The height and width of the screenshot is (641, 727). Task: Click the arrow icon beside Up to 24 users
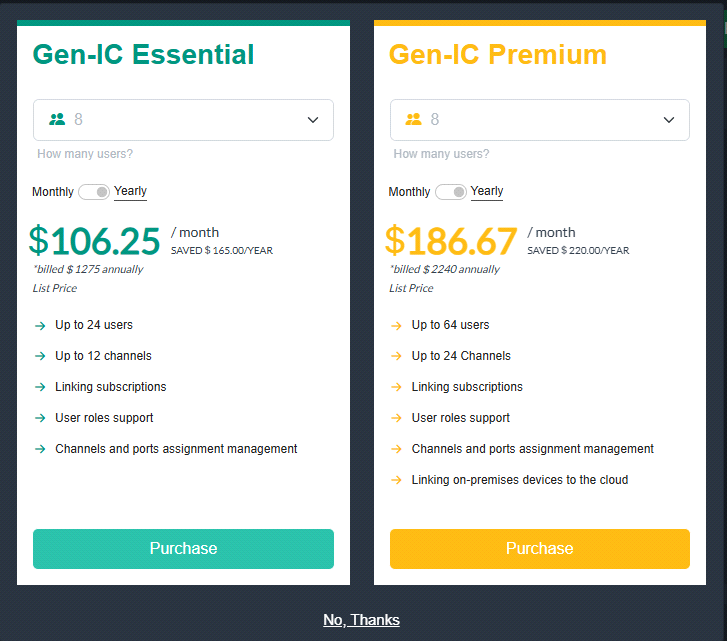pyautogui.click(x=40, y=326)
